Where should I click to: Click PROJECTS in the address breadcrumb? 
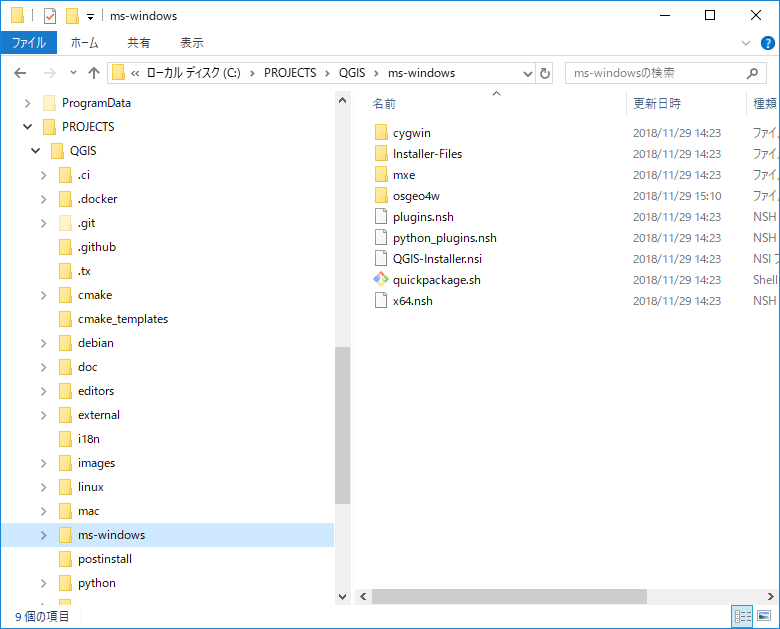pyautogui.click(x=290, y=73)
